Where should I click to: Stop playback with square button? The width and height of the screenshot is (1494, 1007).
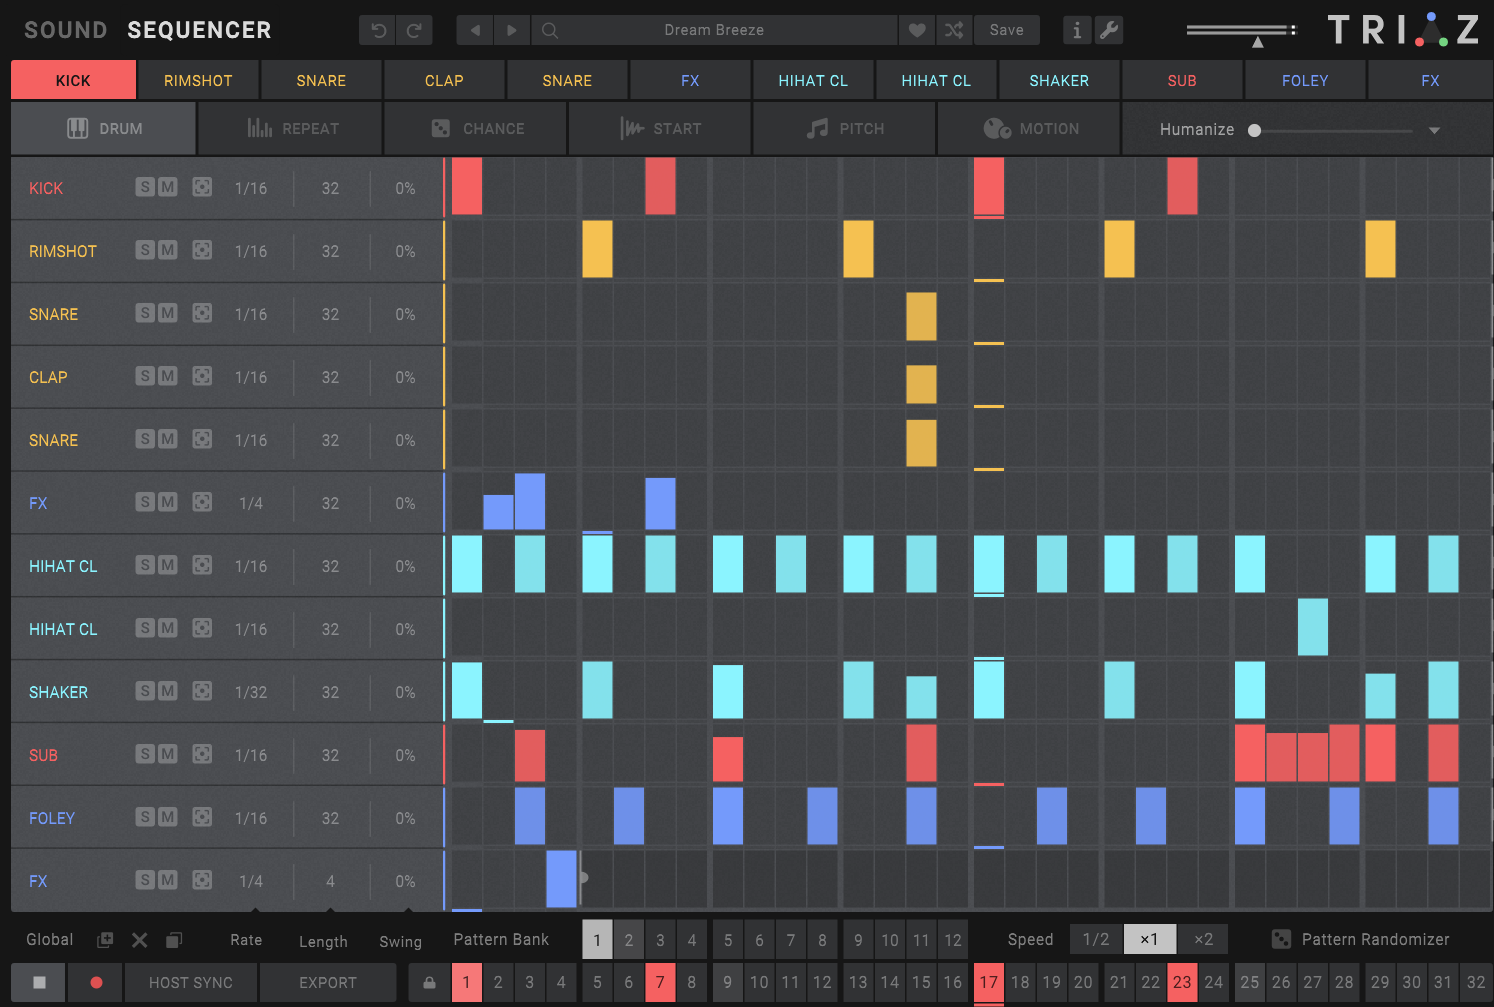tap(39, 983)
